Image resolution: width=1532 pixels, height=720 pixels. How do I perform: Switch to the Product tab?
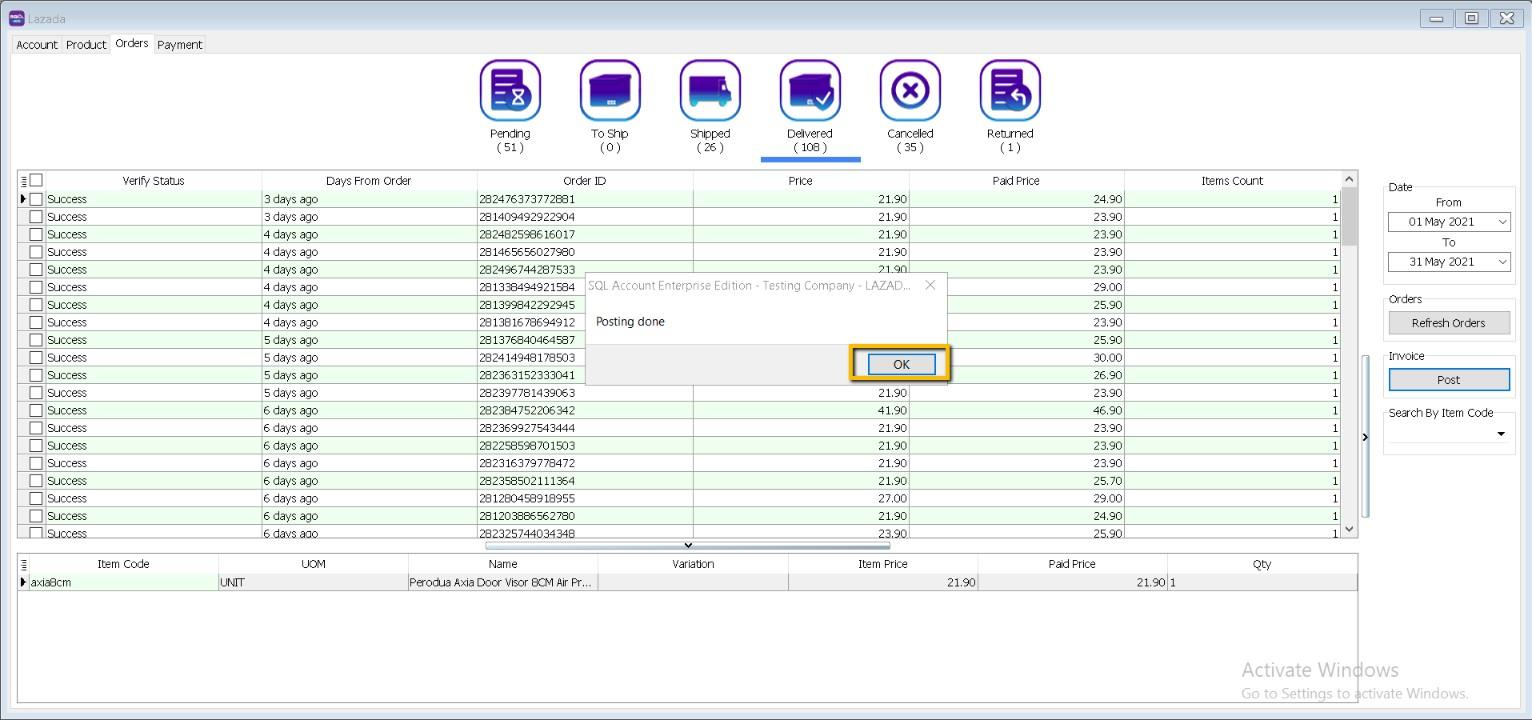coord(86,45)
